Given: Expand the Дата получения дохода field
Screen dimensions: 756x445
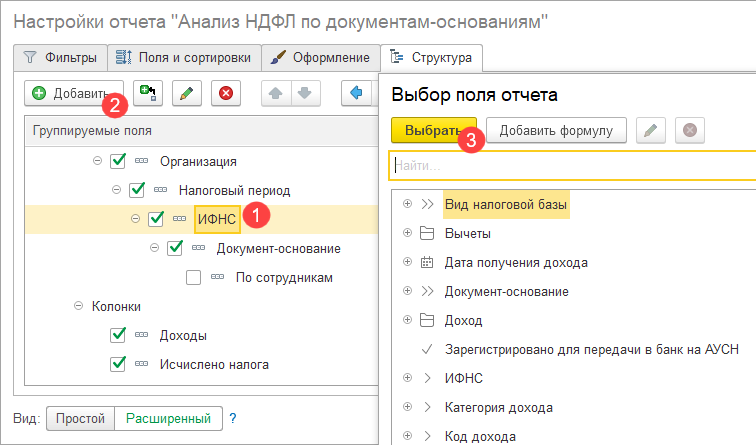Looking at the screenshot, I should click(x=407, y=262).
